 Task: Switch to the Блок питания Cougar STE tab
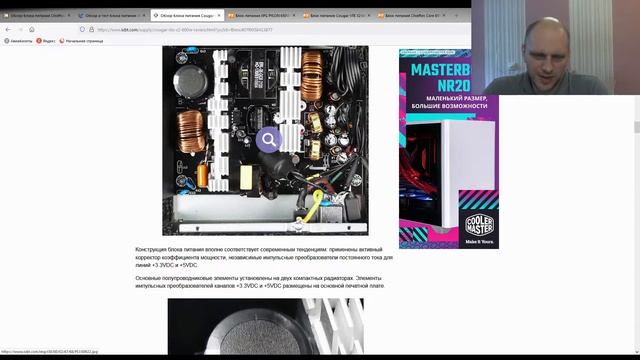click(x=337, y=16)
